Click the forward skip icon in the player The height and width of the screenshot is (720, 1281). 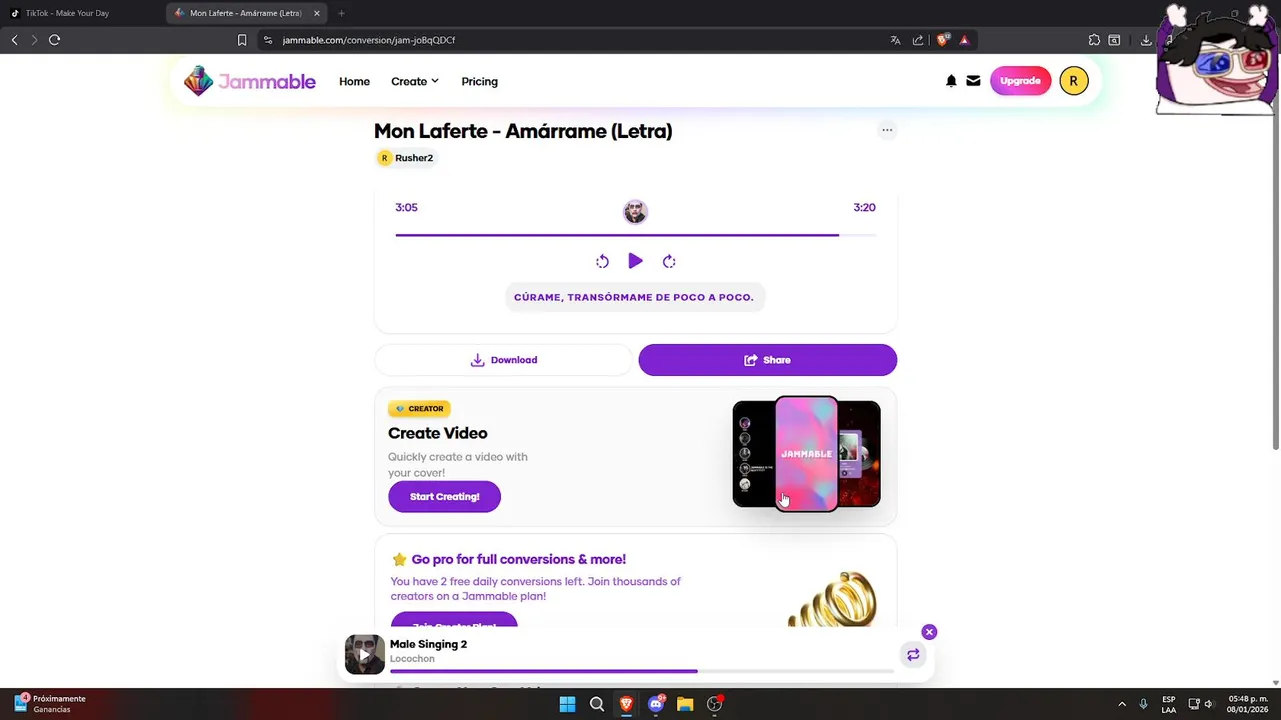[x=669, y=261]
